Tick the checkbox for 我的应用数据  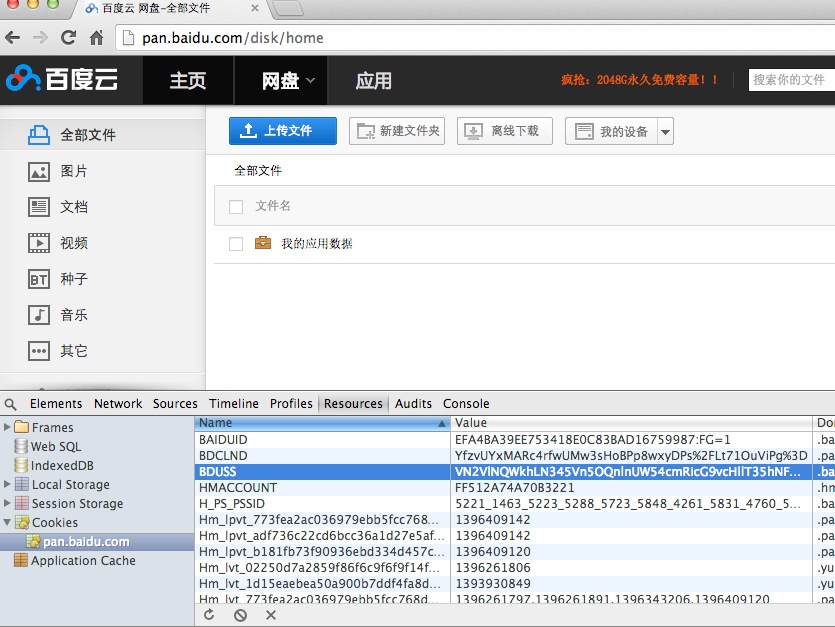pos(236,243)
